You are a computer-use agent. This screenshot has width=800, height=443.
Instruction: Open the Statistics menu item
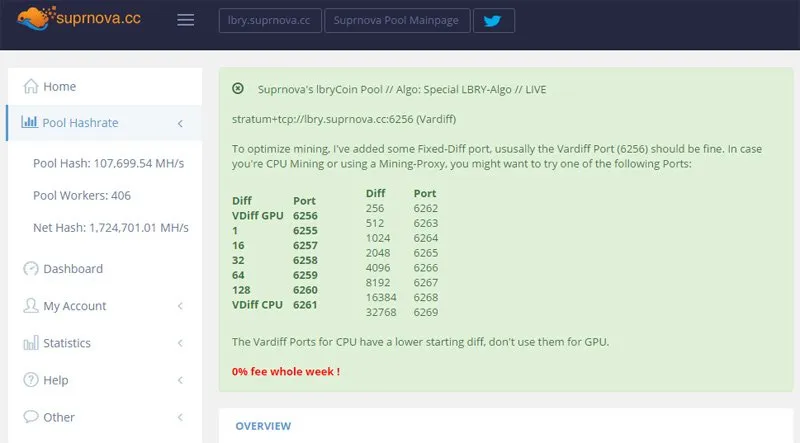[x=105, y=343]
